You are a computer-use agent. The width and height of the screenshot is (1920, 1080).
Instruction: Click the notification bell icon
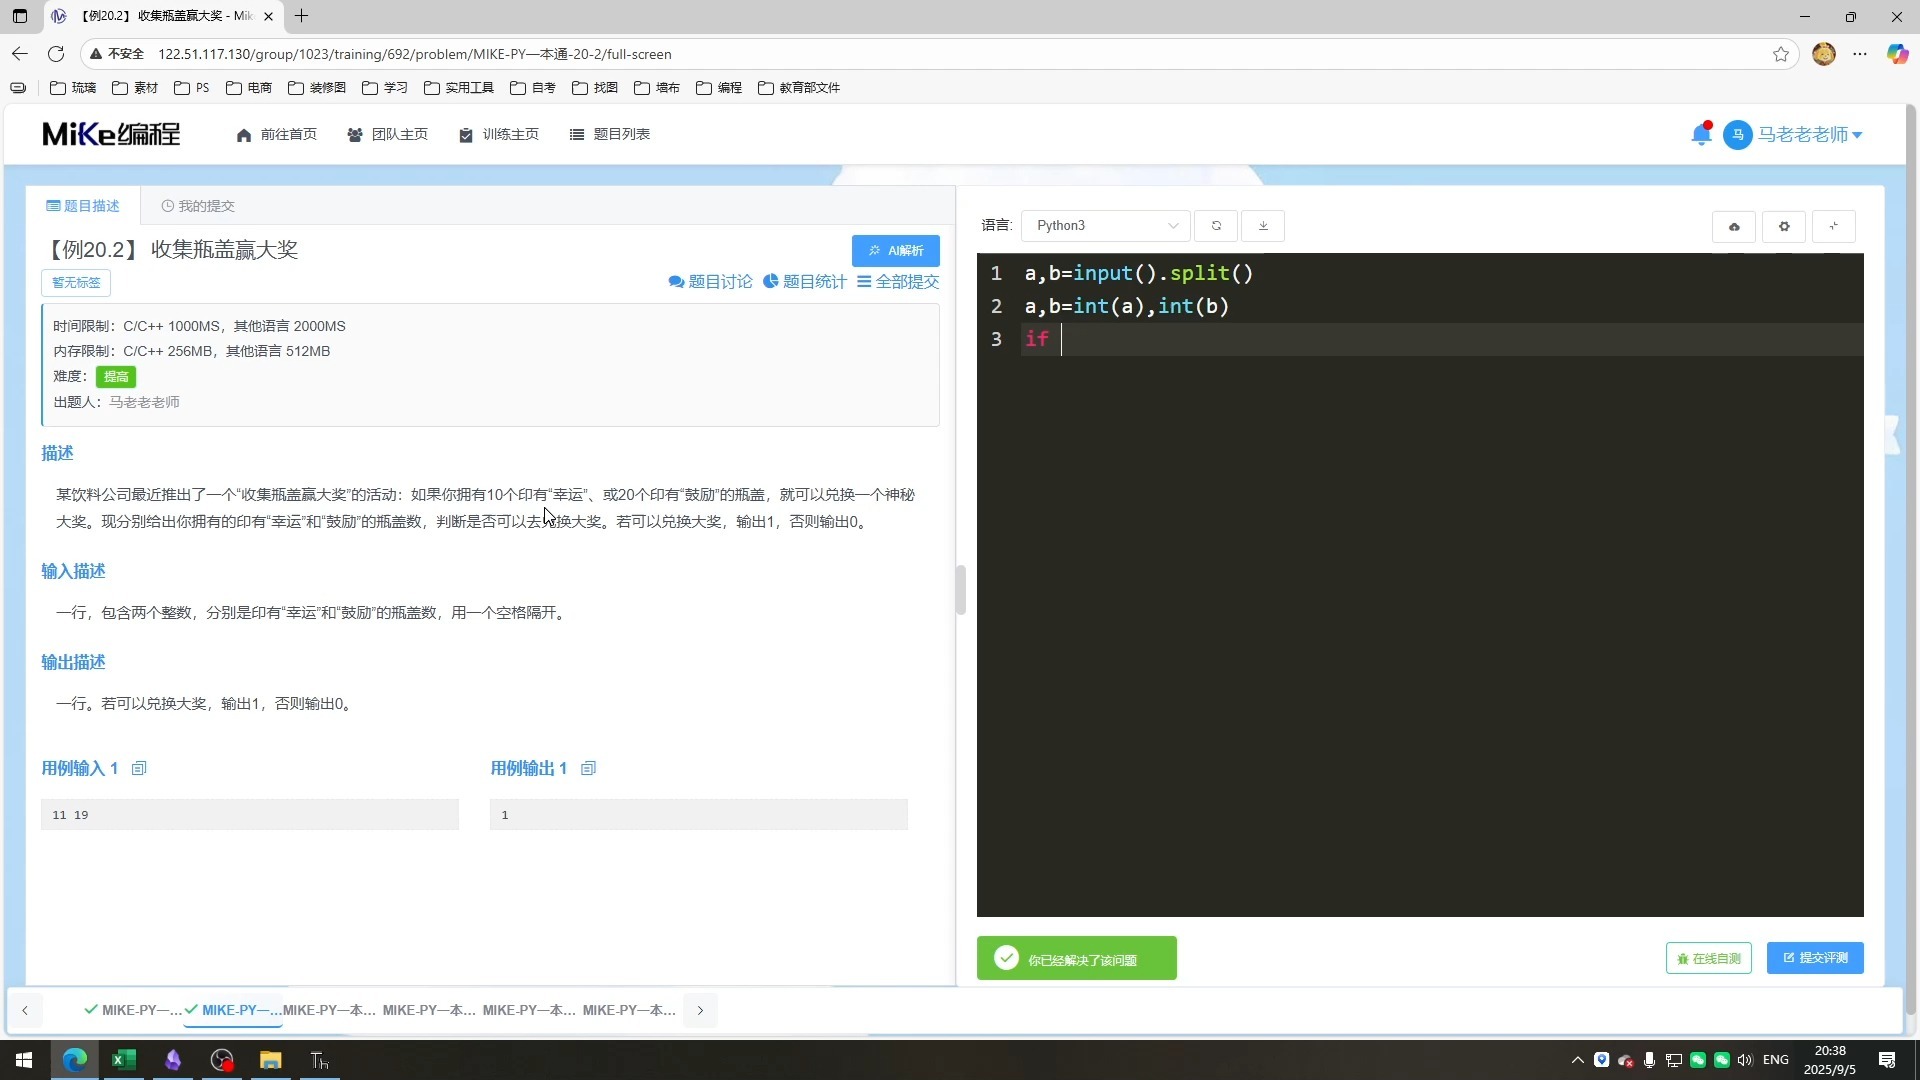1700,135
